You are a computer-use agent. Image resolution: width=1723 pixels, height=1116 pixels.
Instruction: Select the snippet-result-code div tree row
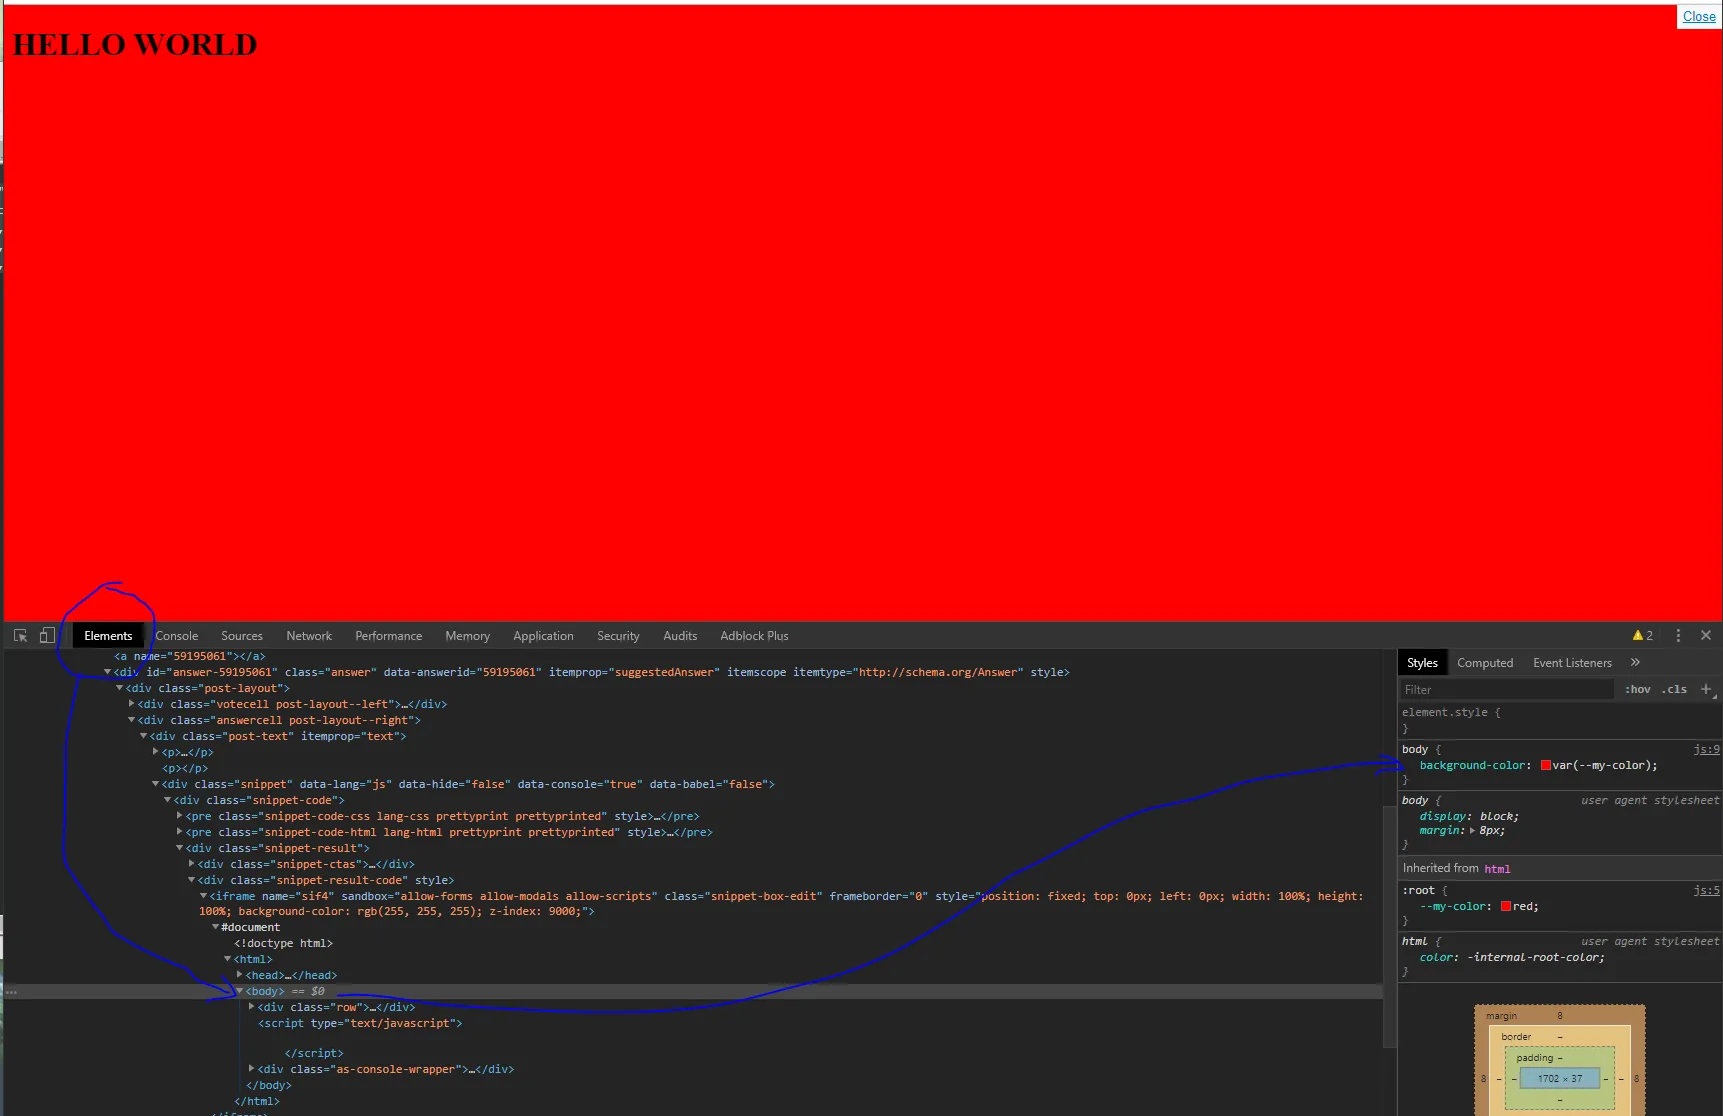326,880
